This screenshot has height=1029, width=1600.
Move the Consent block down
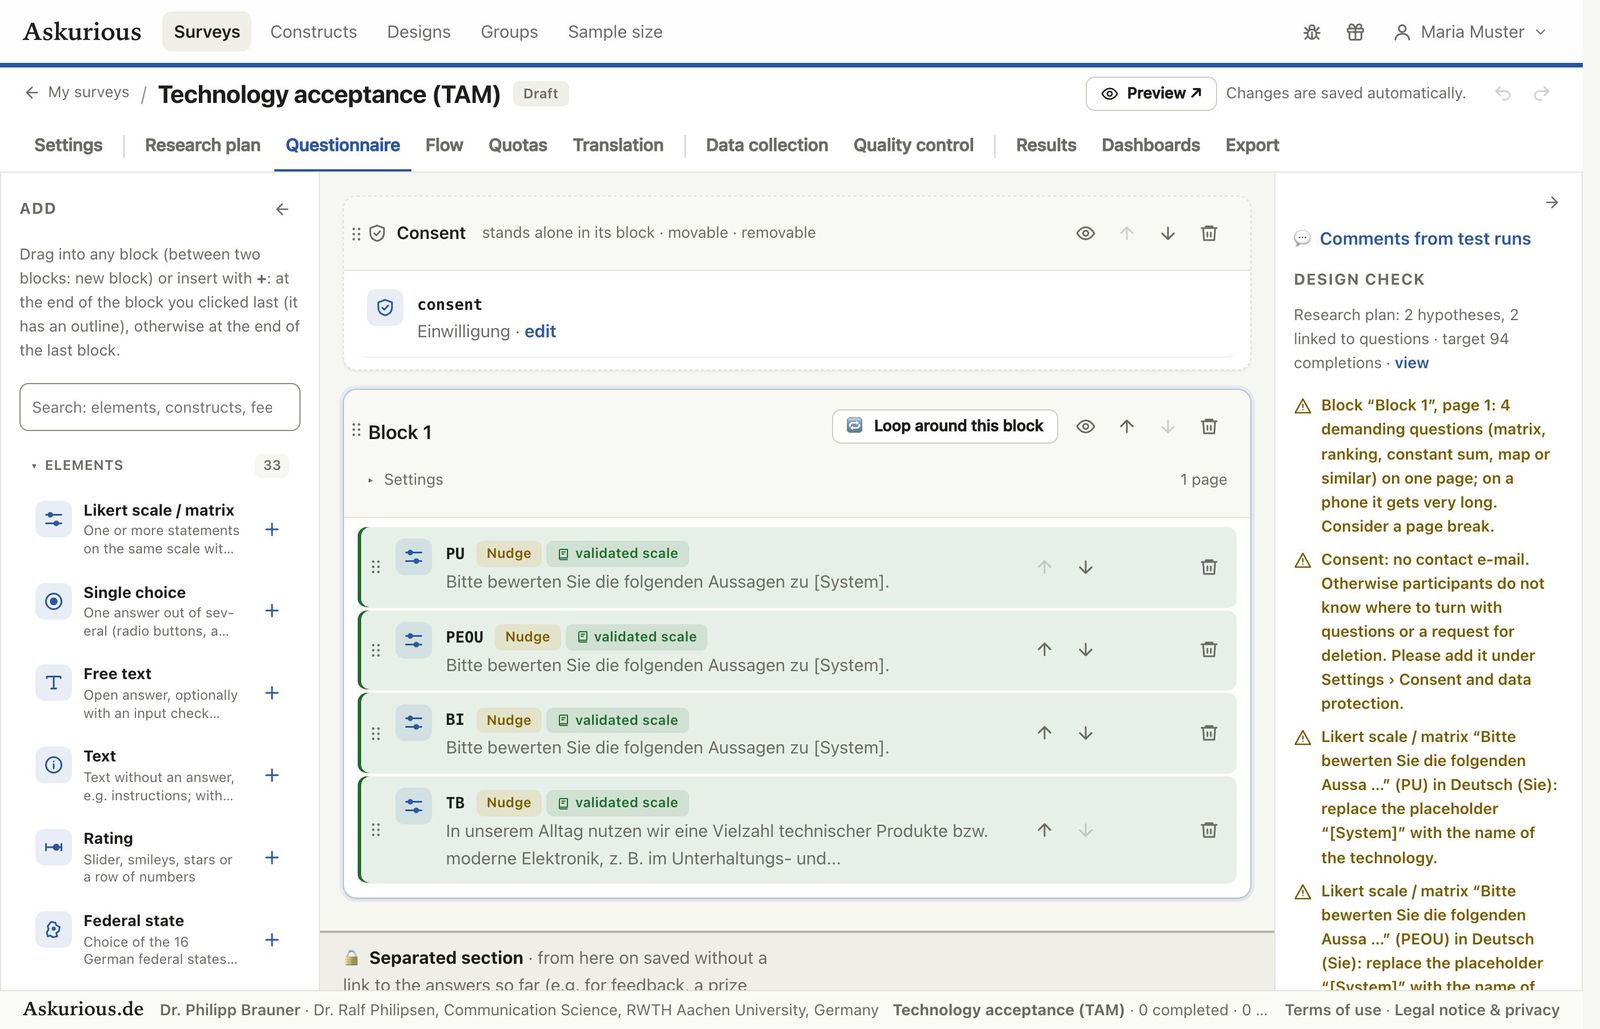coord(1167,233)
